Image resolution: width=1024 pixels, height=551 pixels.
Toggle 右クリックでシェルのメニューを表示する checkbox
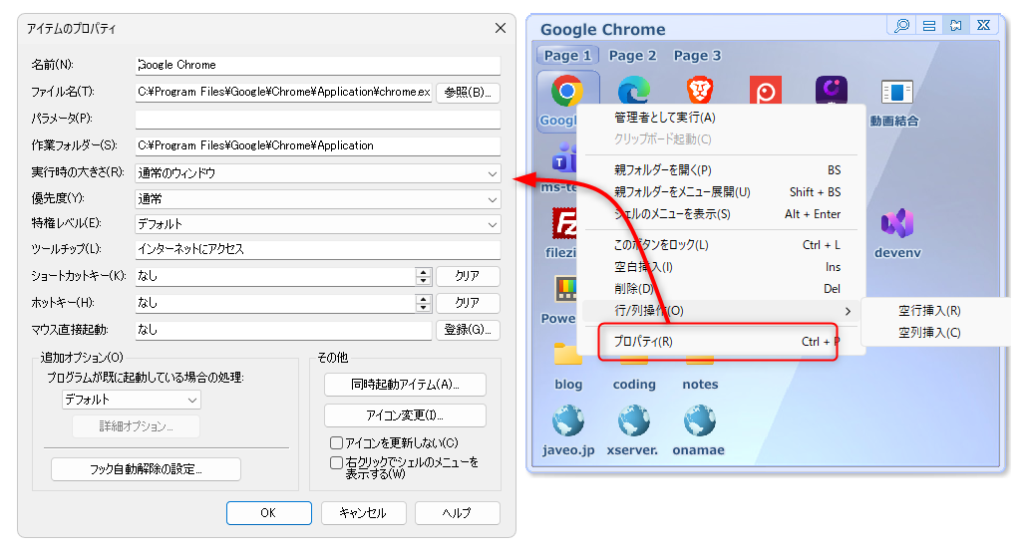click(336, 463)
